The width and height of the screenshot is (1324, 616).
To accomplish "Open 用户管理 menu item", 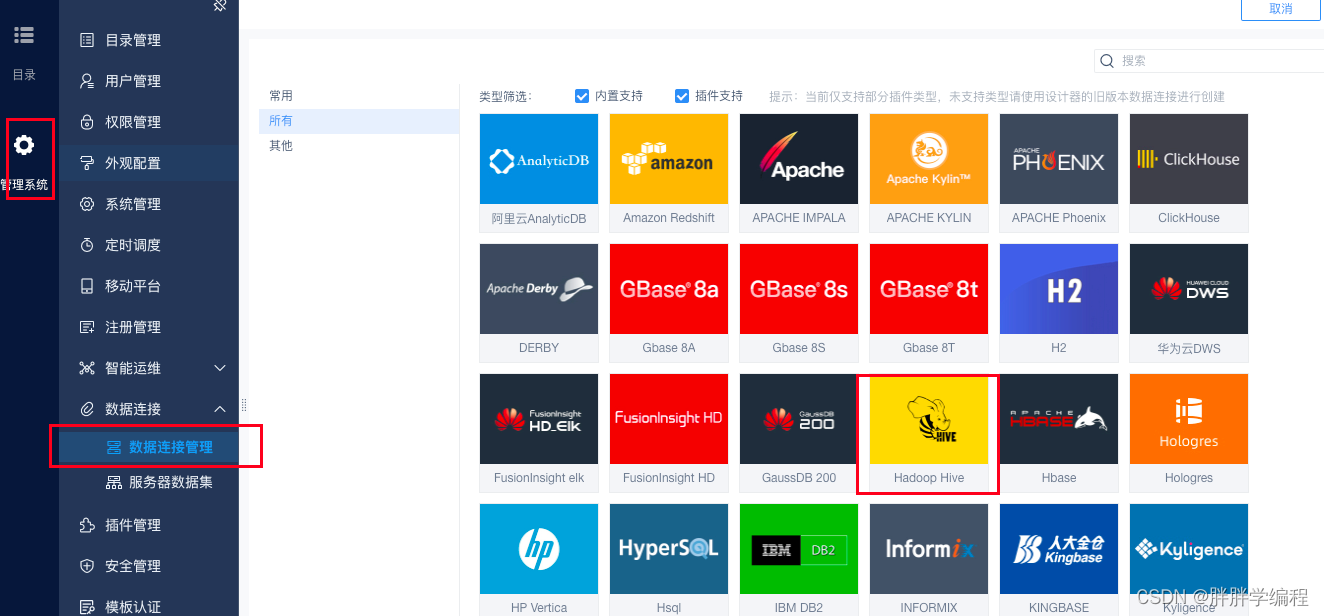I will (149, 81).
